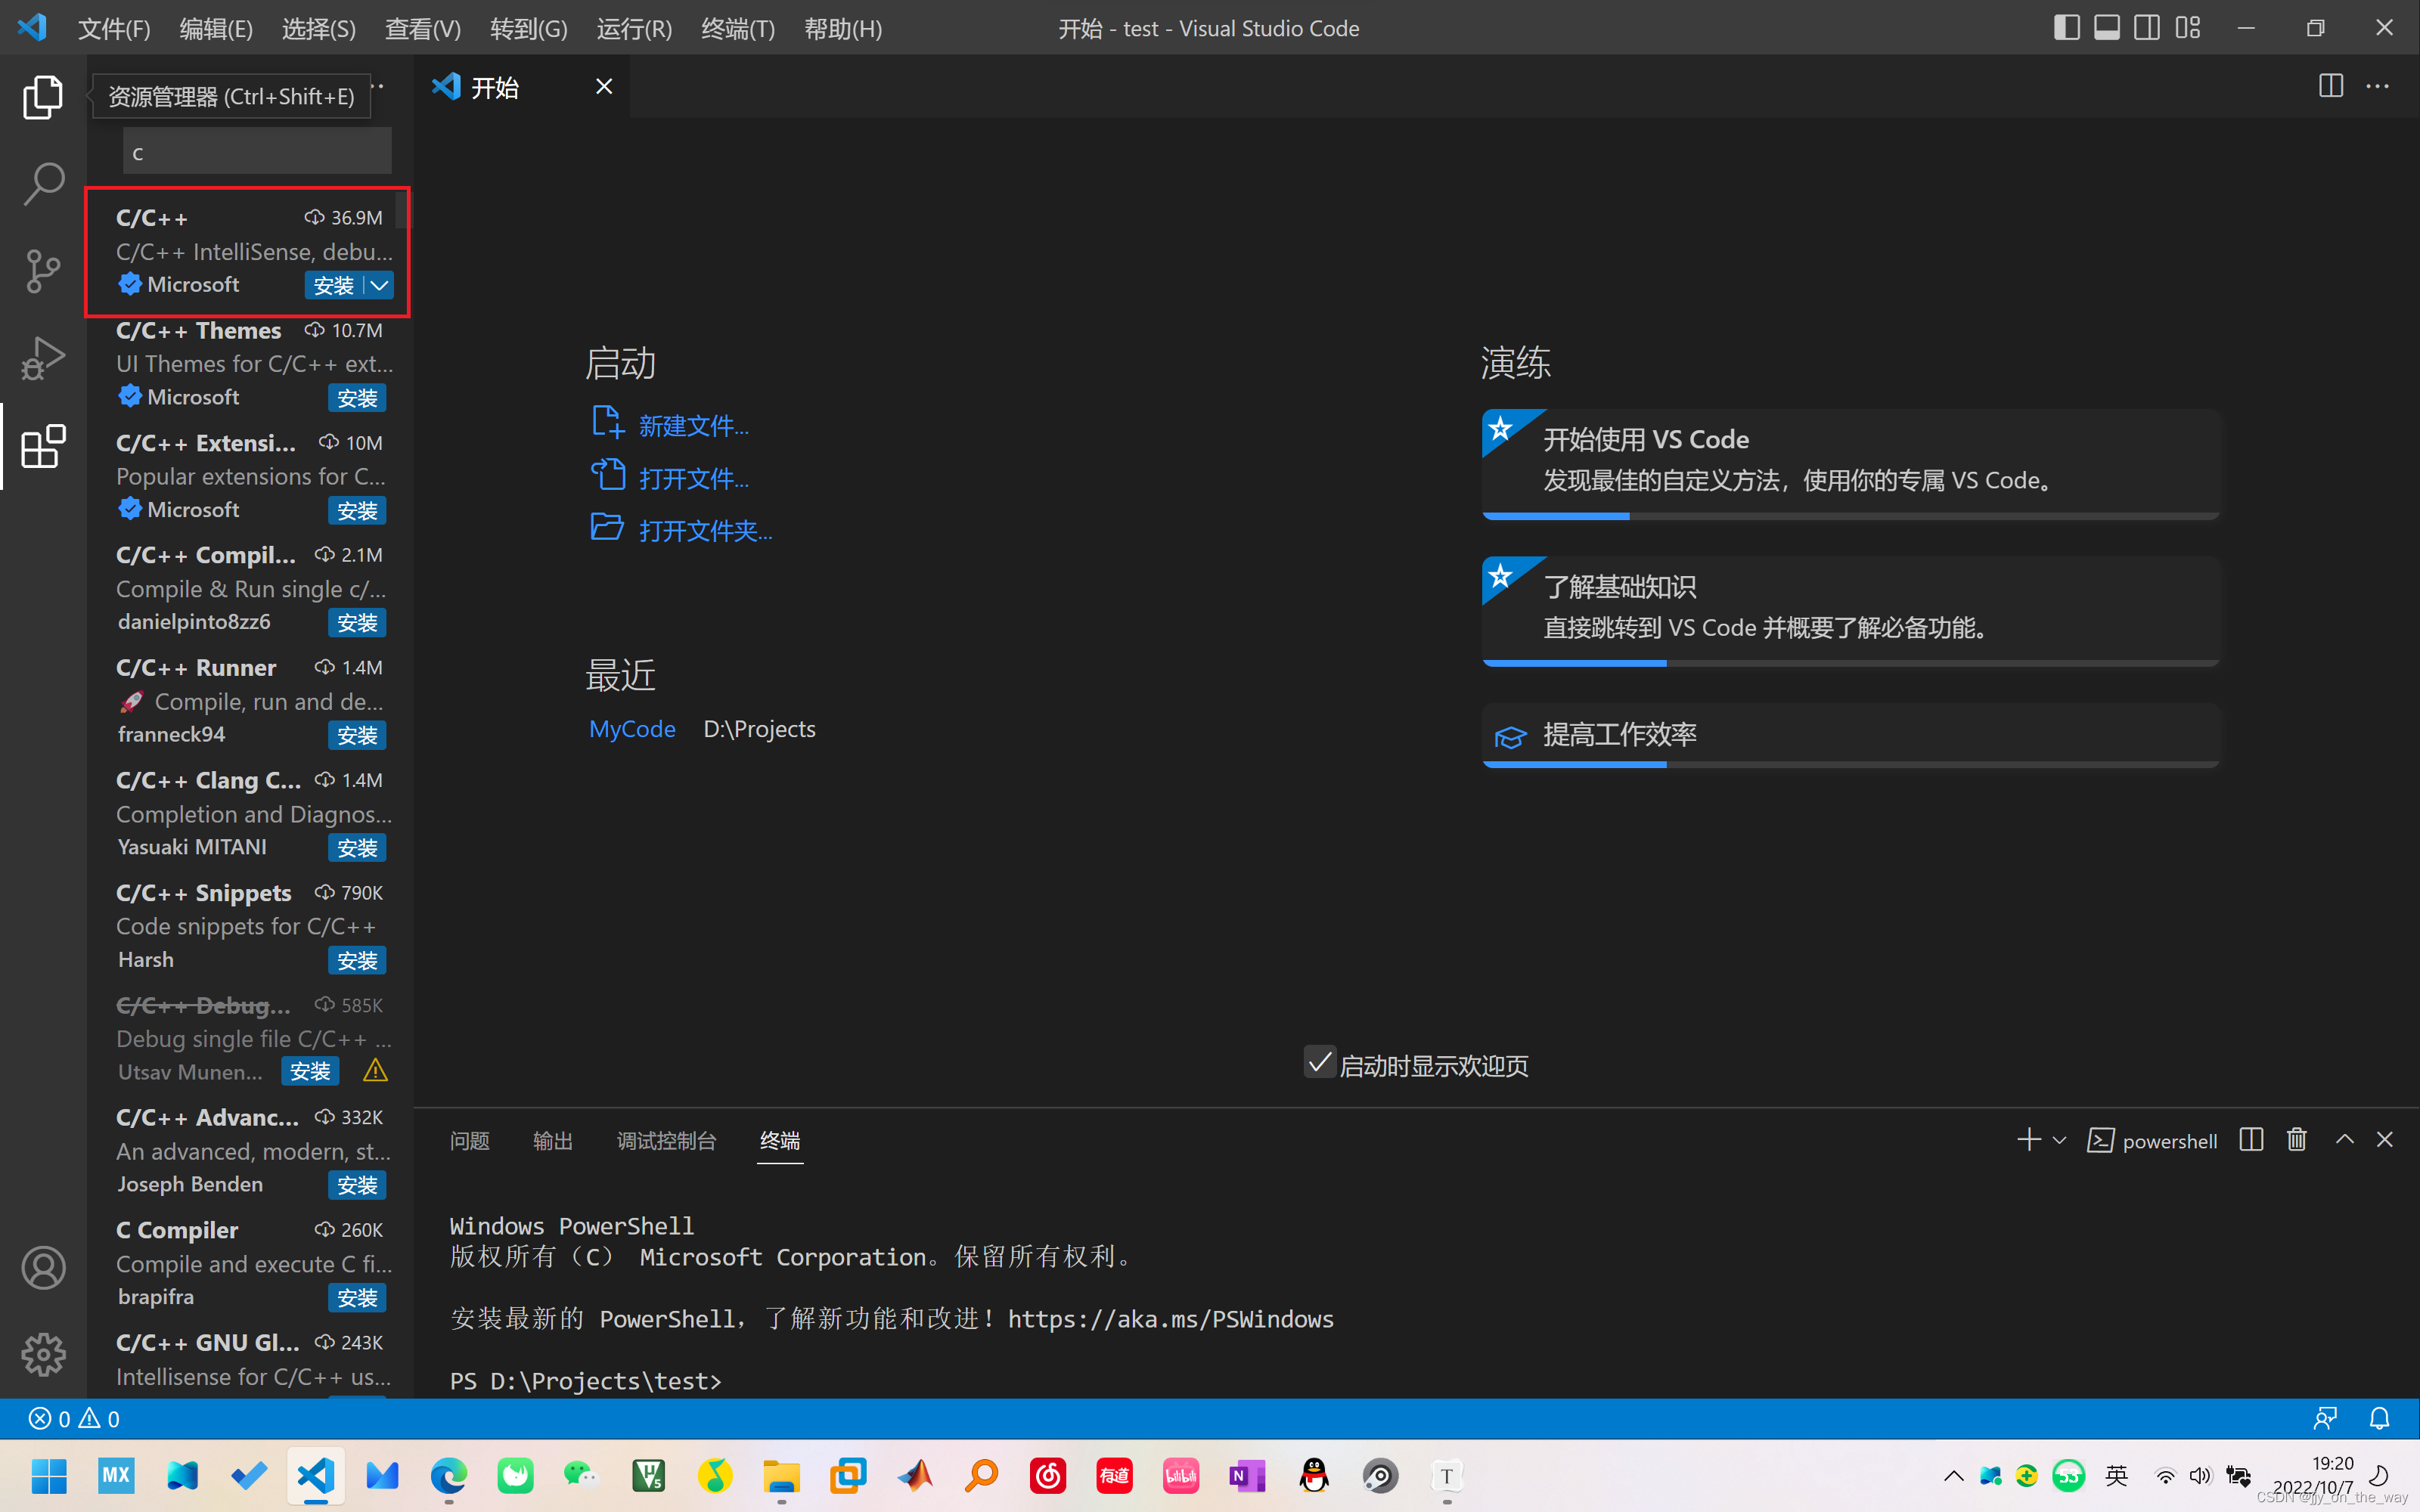Open the Source Control view icon
This screenshot has width=2420, height=1512.
coord(42,271)
